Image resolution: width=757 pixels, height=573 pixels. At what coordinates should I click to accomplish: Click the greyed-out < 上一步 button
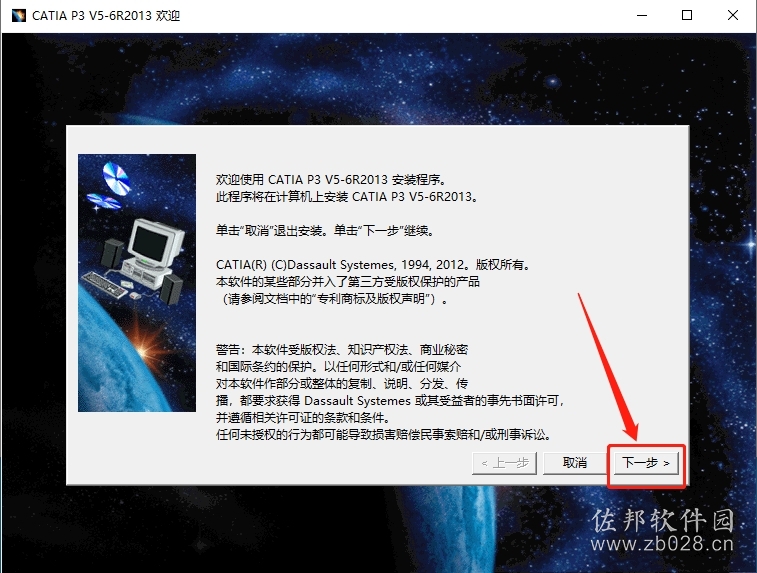[505, 463]
